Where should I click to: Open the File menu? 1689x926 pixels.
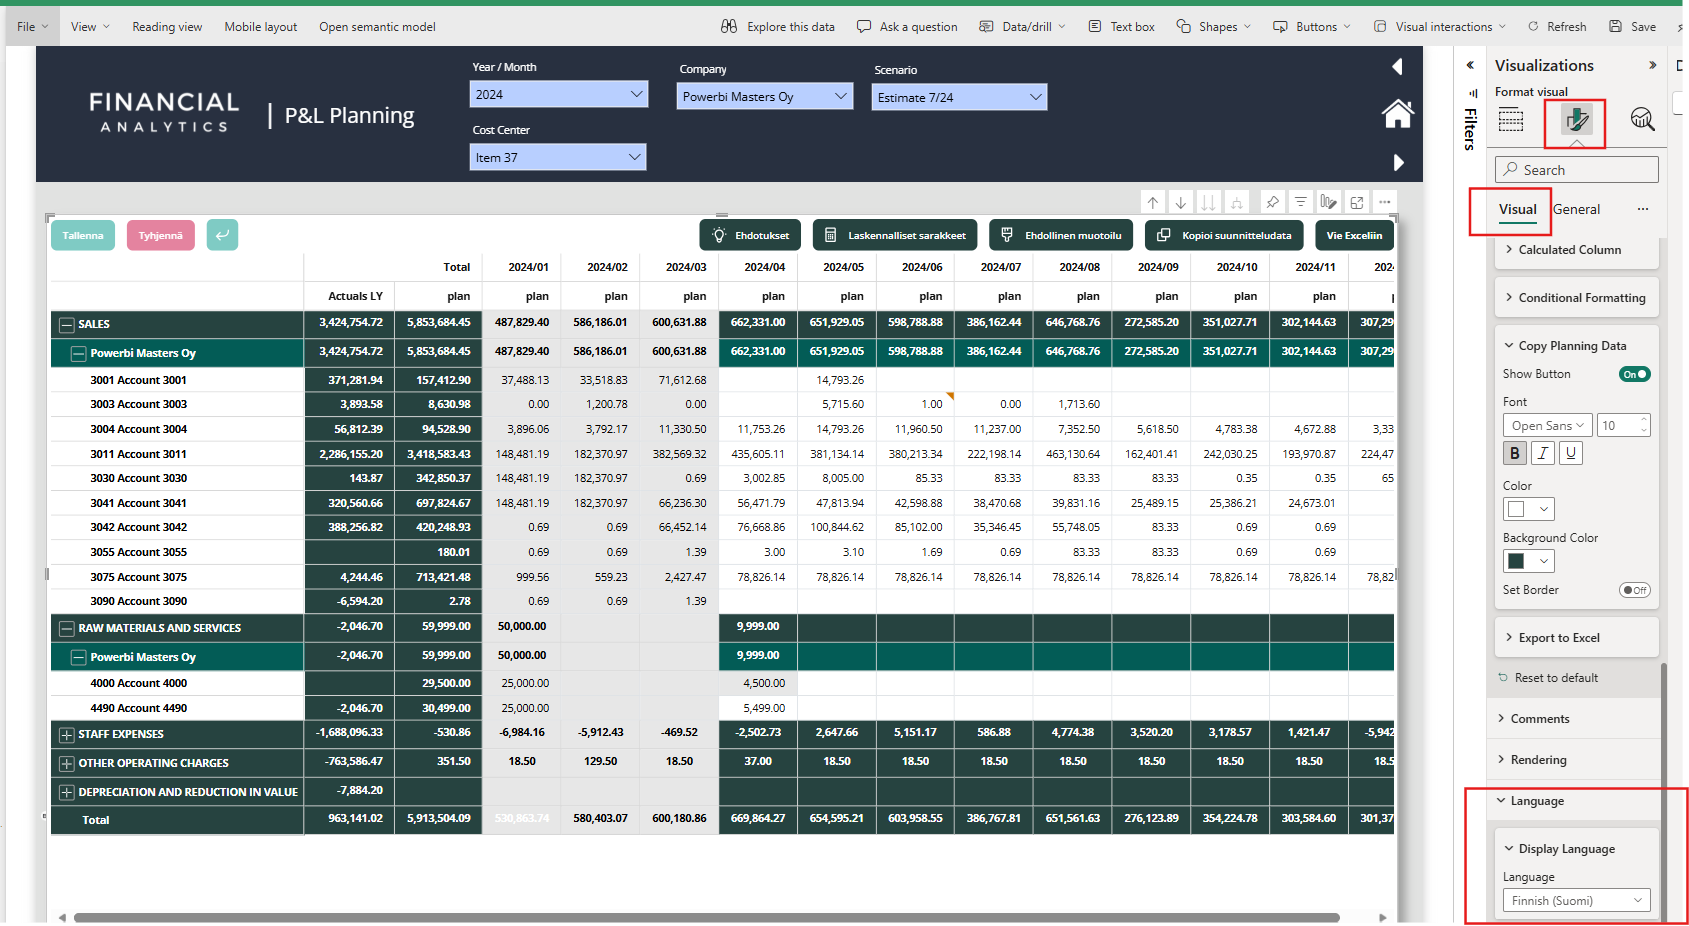(x=32, y=27)
